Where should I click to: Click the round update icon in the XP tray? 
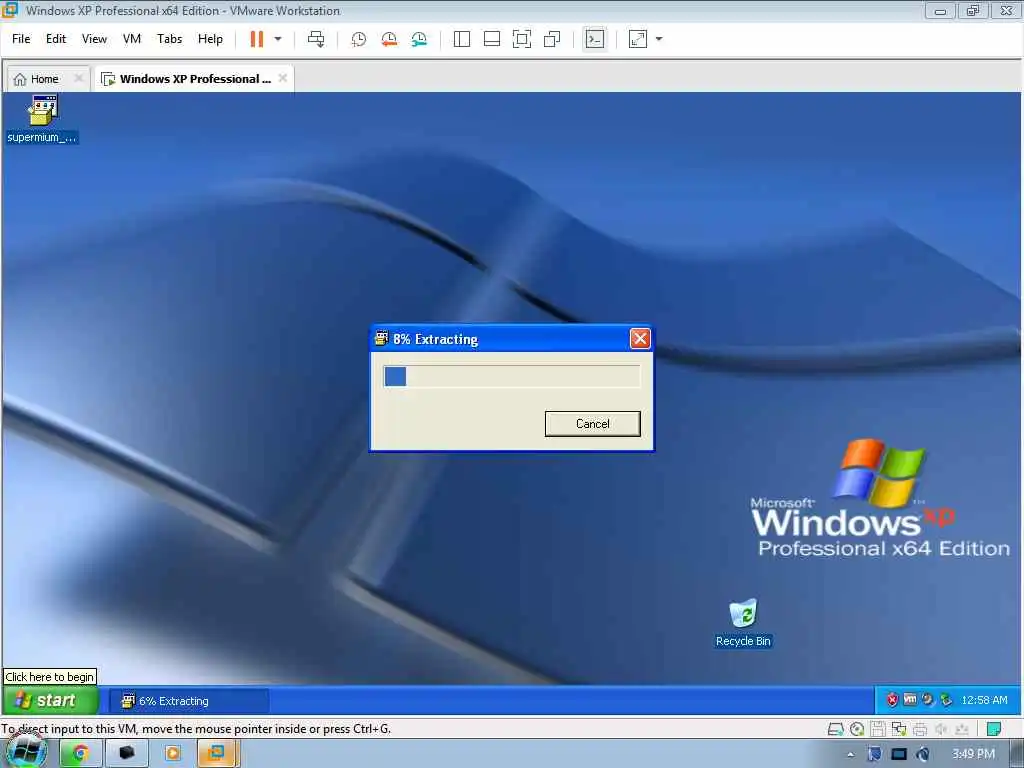pyautogui.click(x=927, y=700)
